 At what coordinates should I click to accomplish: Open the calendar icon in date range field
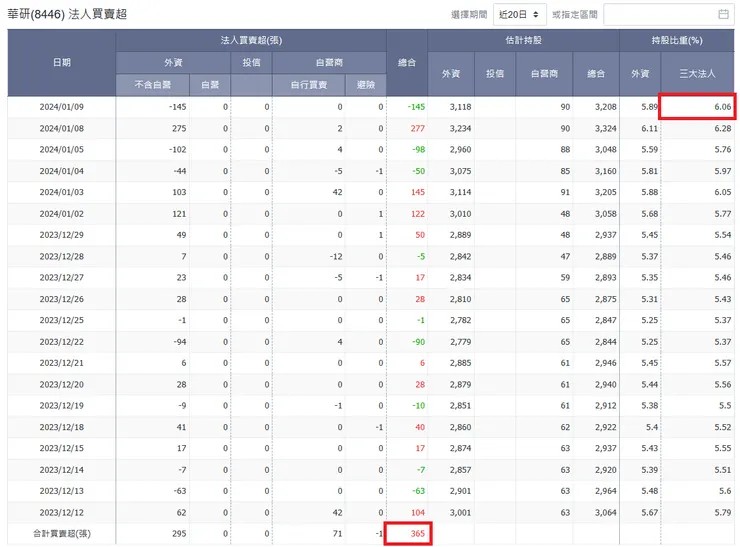(723, 15)
